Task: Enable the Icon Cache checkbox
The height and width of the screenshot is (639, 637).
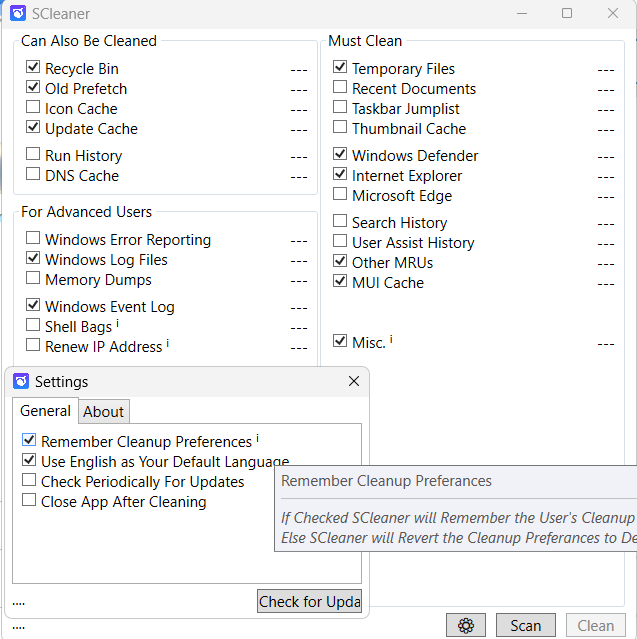Action: [x=34, y=108]
